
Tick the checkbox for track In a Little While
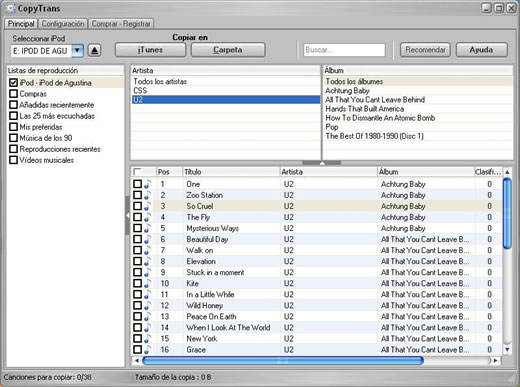137,294
